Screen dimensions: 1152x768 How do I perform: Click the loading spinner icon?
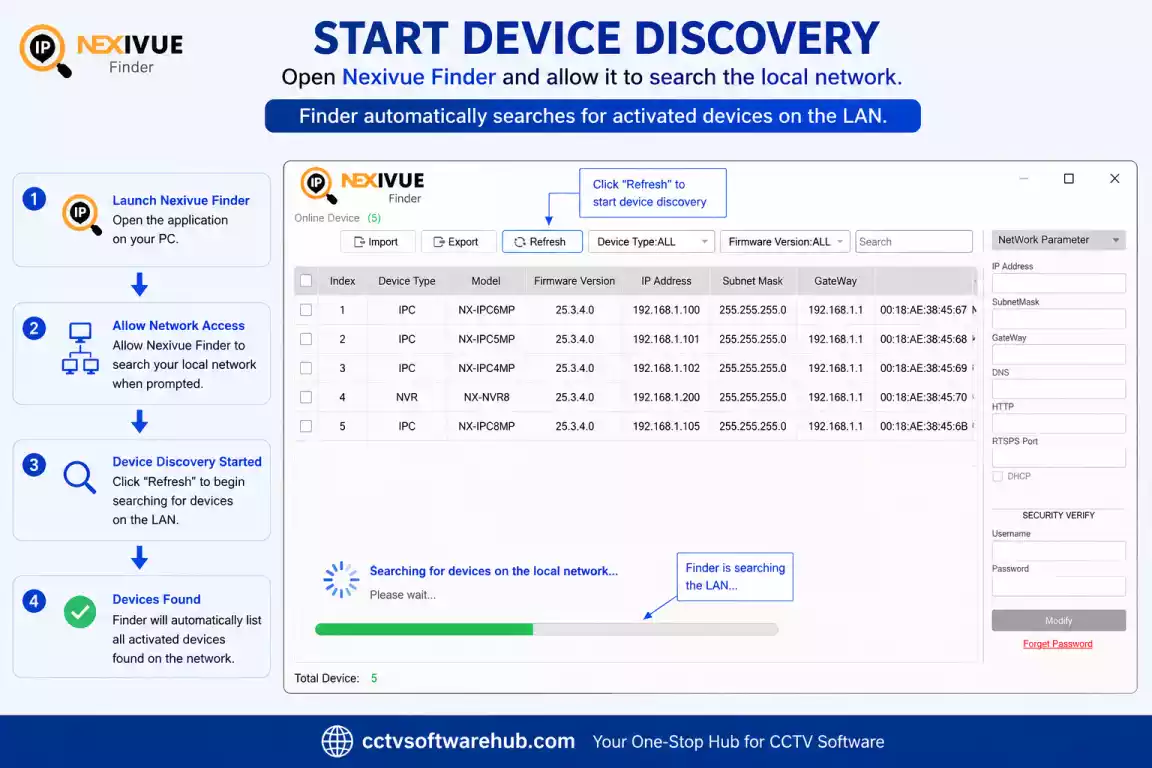click(342, 580)
